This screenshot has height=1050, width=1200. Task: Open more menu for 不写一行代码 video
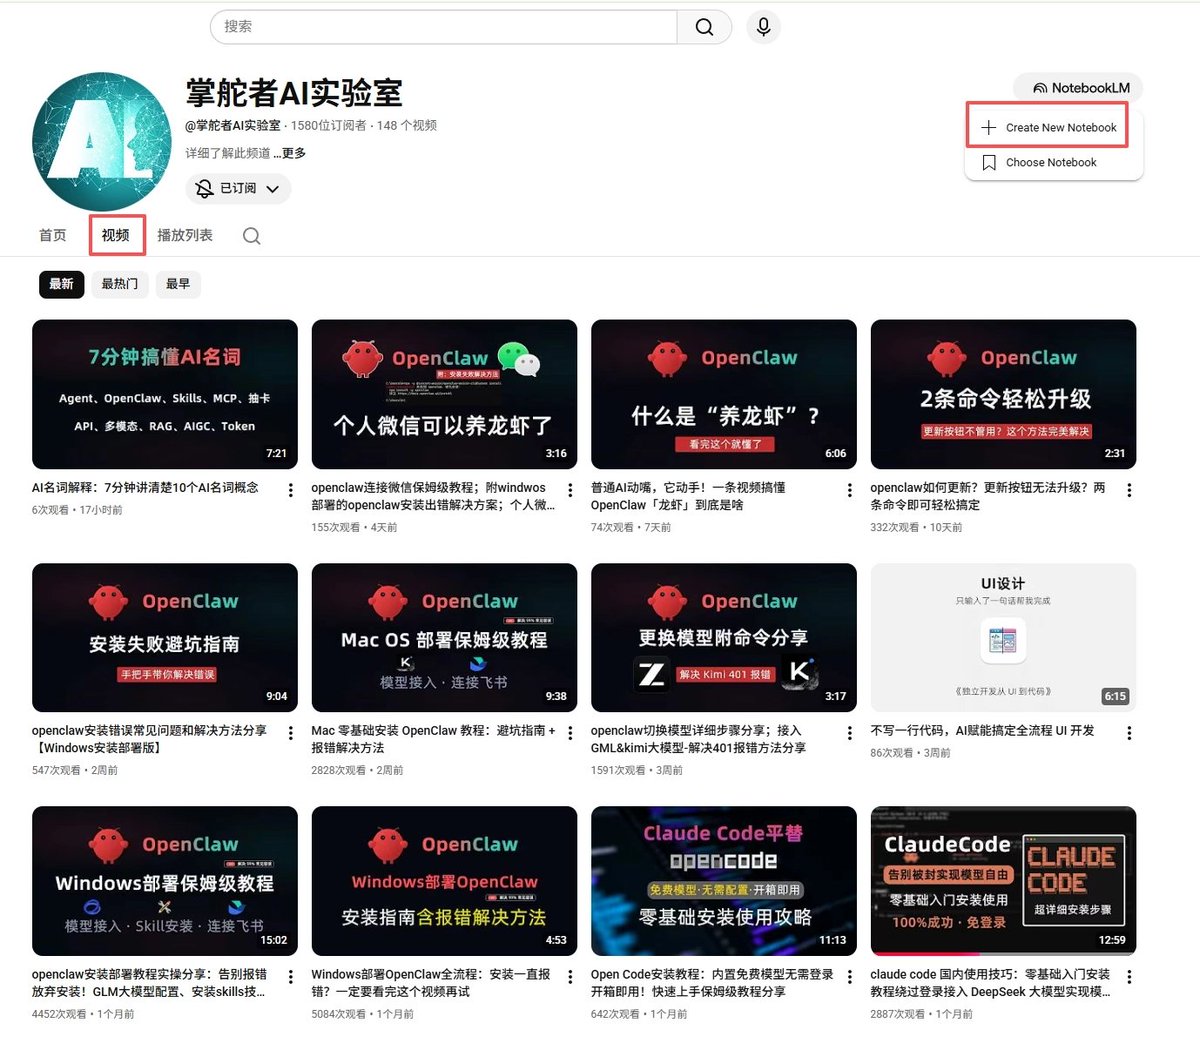tap(1129, 733)
